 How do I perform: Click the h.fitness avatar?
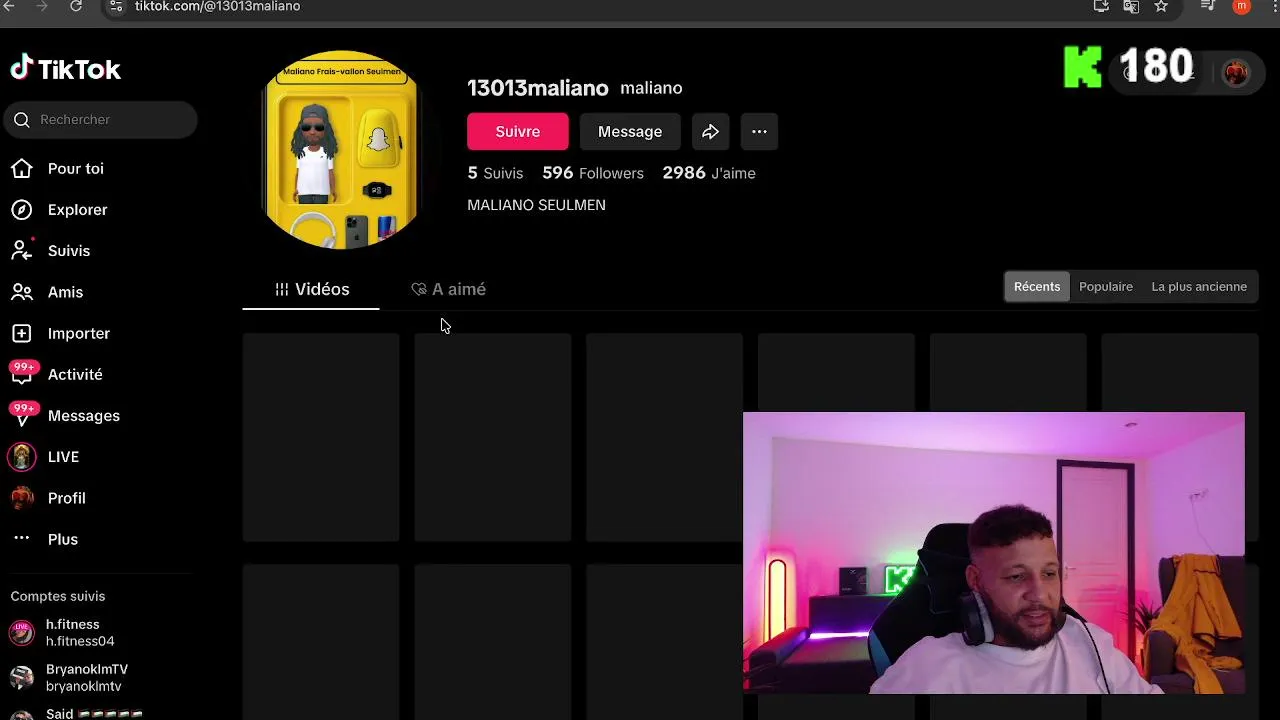pos(22,633)
